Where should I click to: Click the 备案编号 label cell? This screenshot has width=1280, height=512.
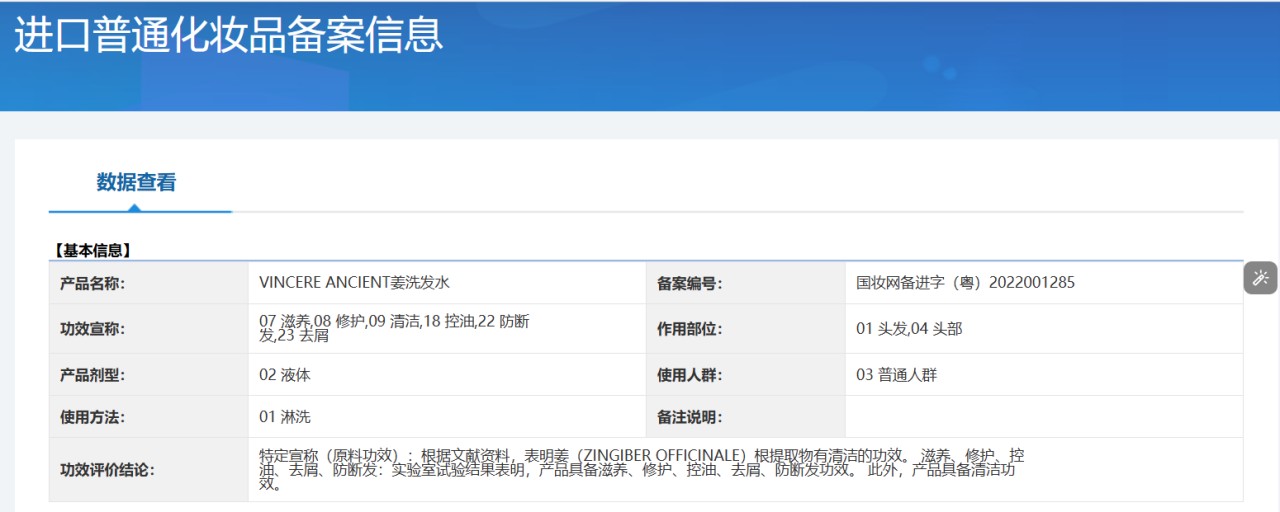coord(746,284)
